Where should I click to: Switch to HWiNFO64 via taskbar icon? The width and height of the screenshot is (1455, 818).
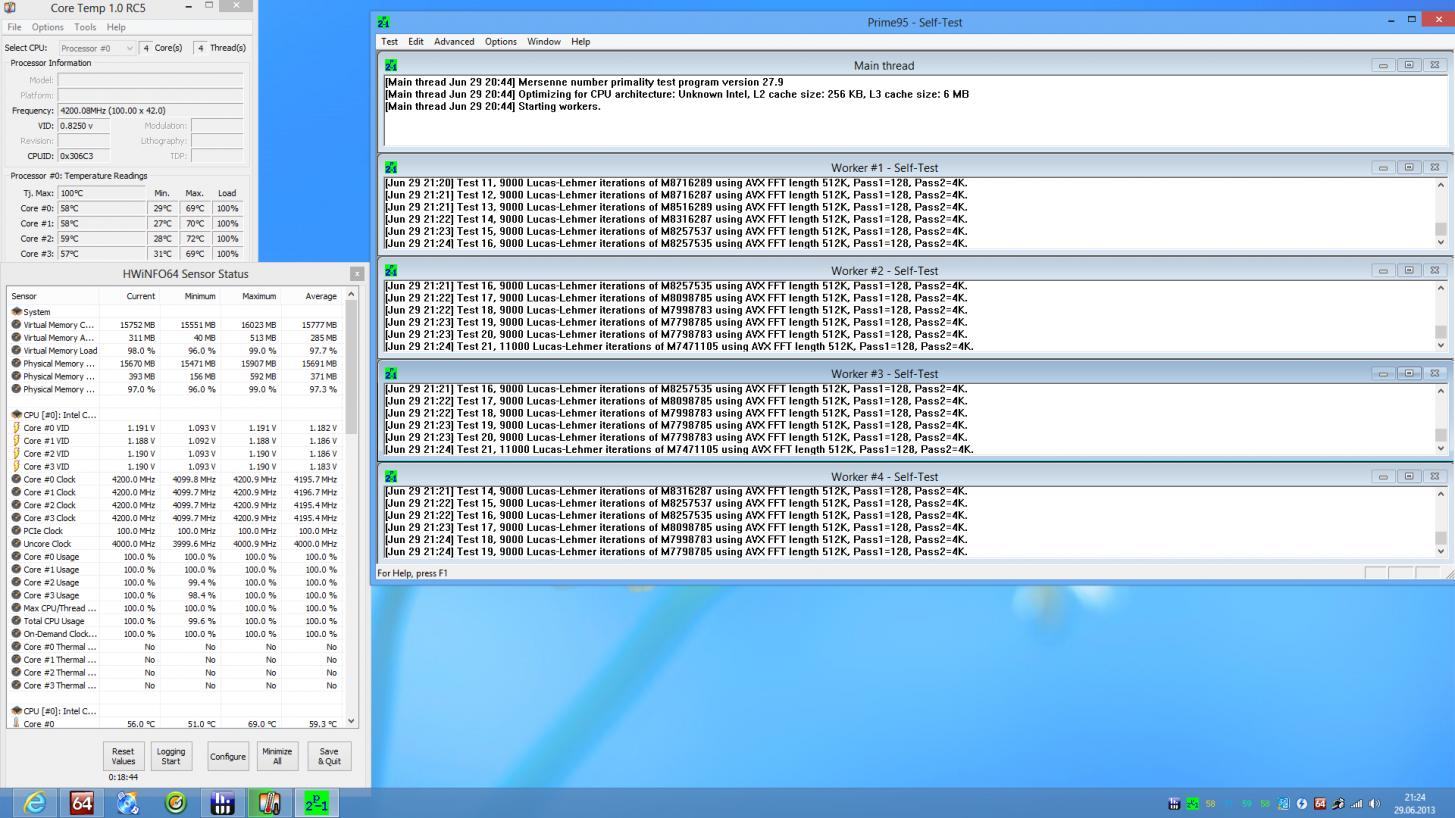[222, 803]
